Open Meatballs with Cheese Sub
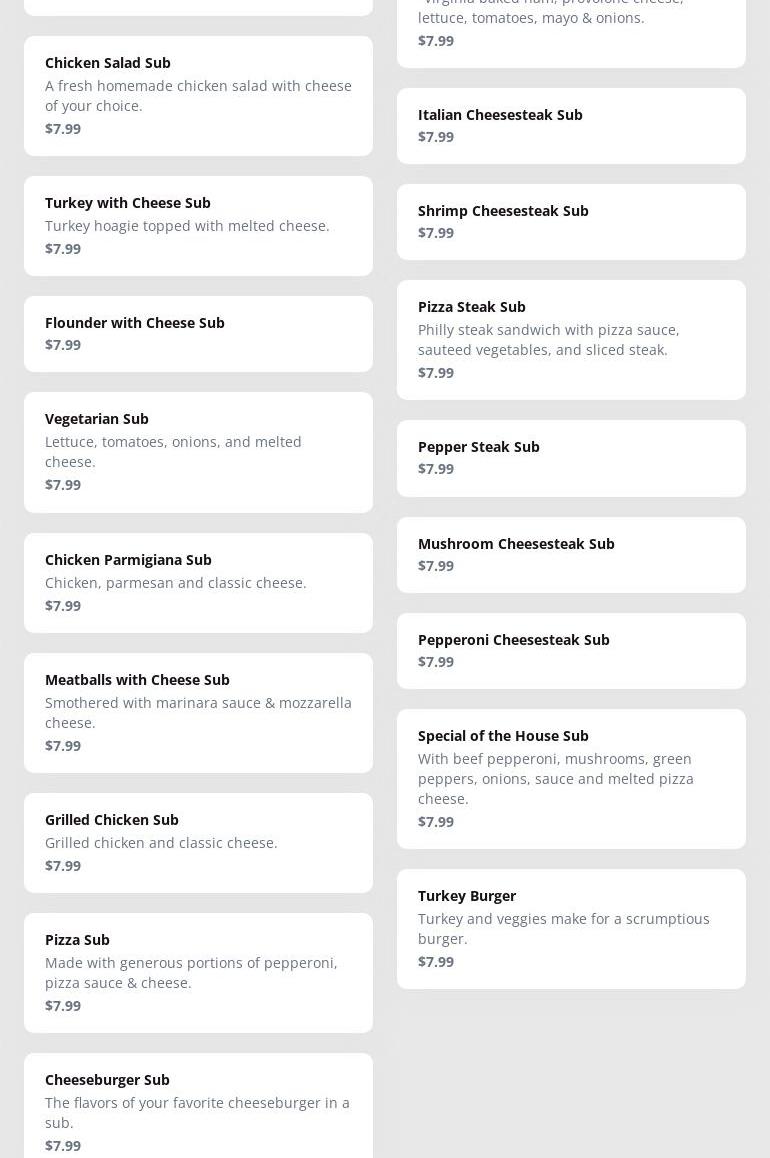This screenshot has width=770, height=1158. tap(198, 713)
